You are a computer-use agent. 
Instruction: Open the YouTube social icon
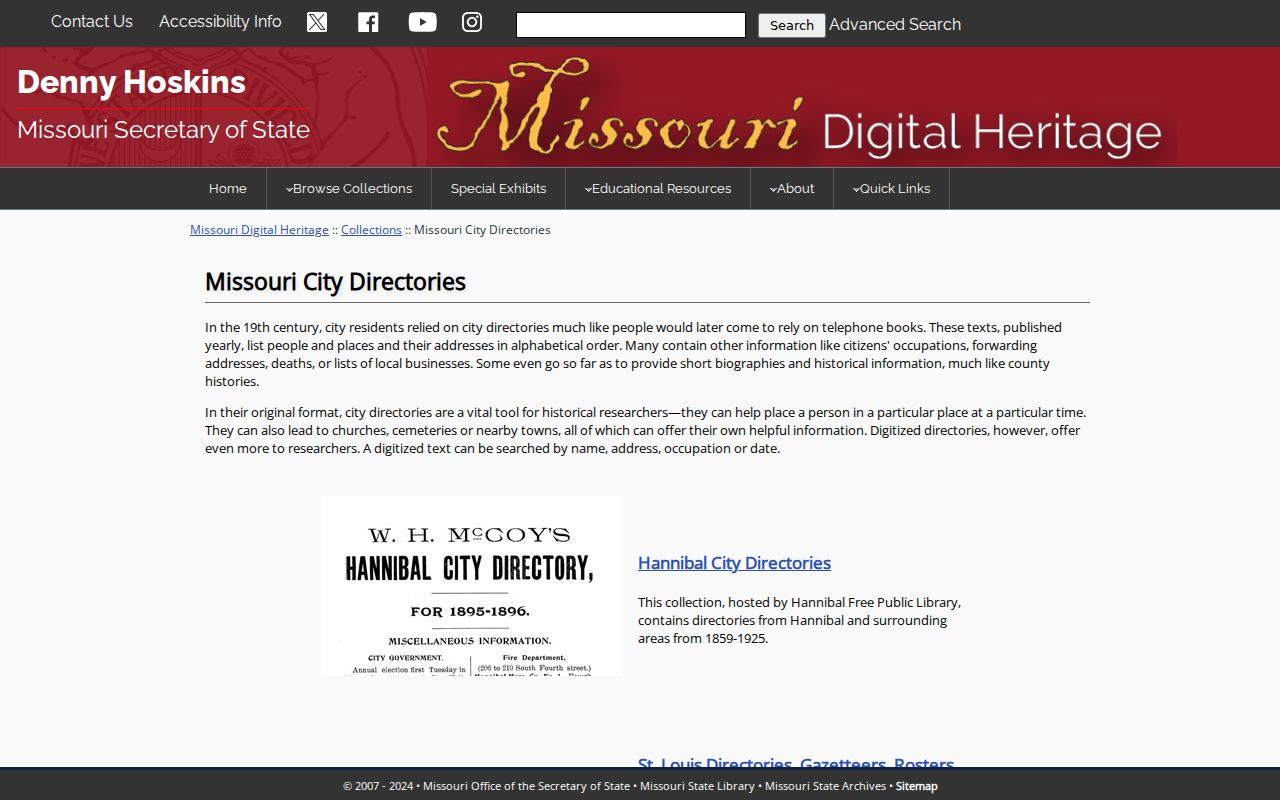(422, 22)
